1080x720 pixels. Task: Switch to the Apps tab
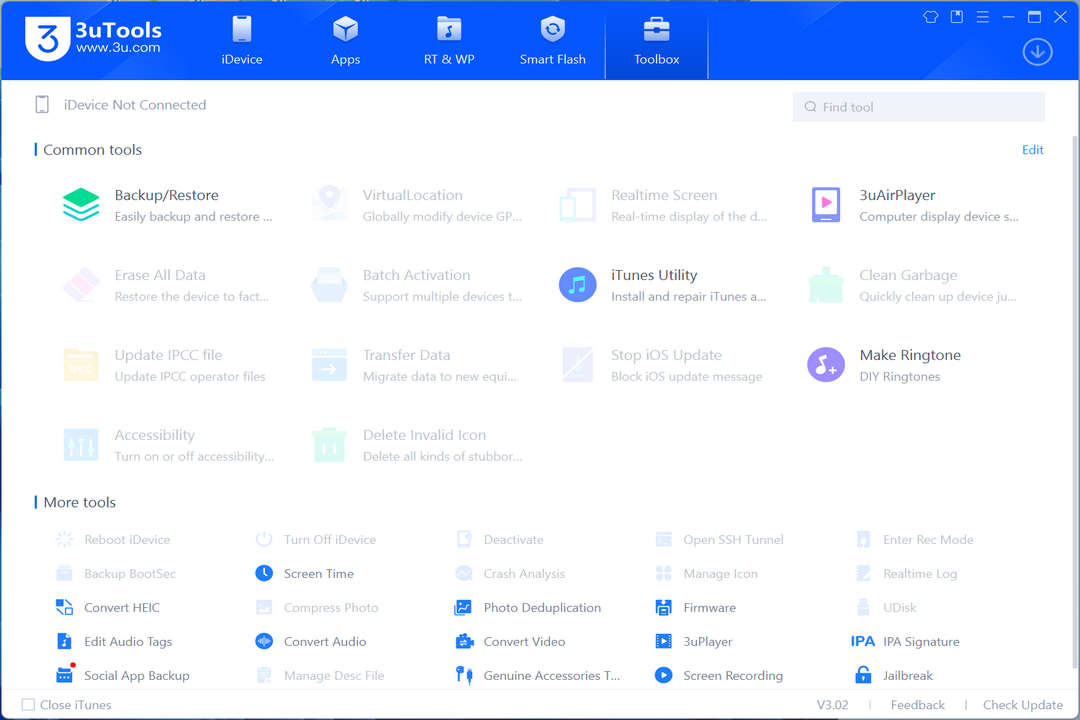click(345, 40)
